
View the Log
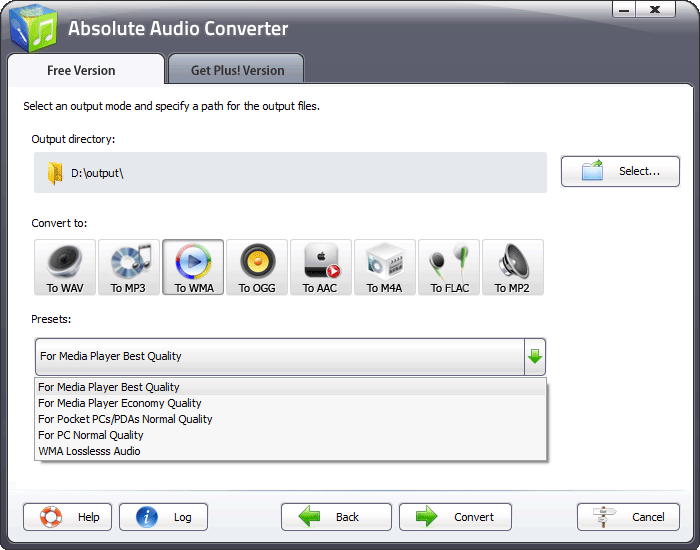pyautogui.click(x=163, y=517)
